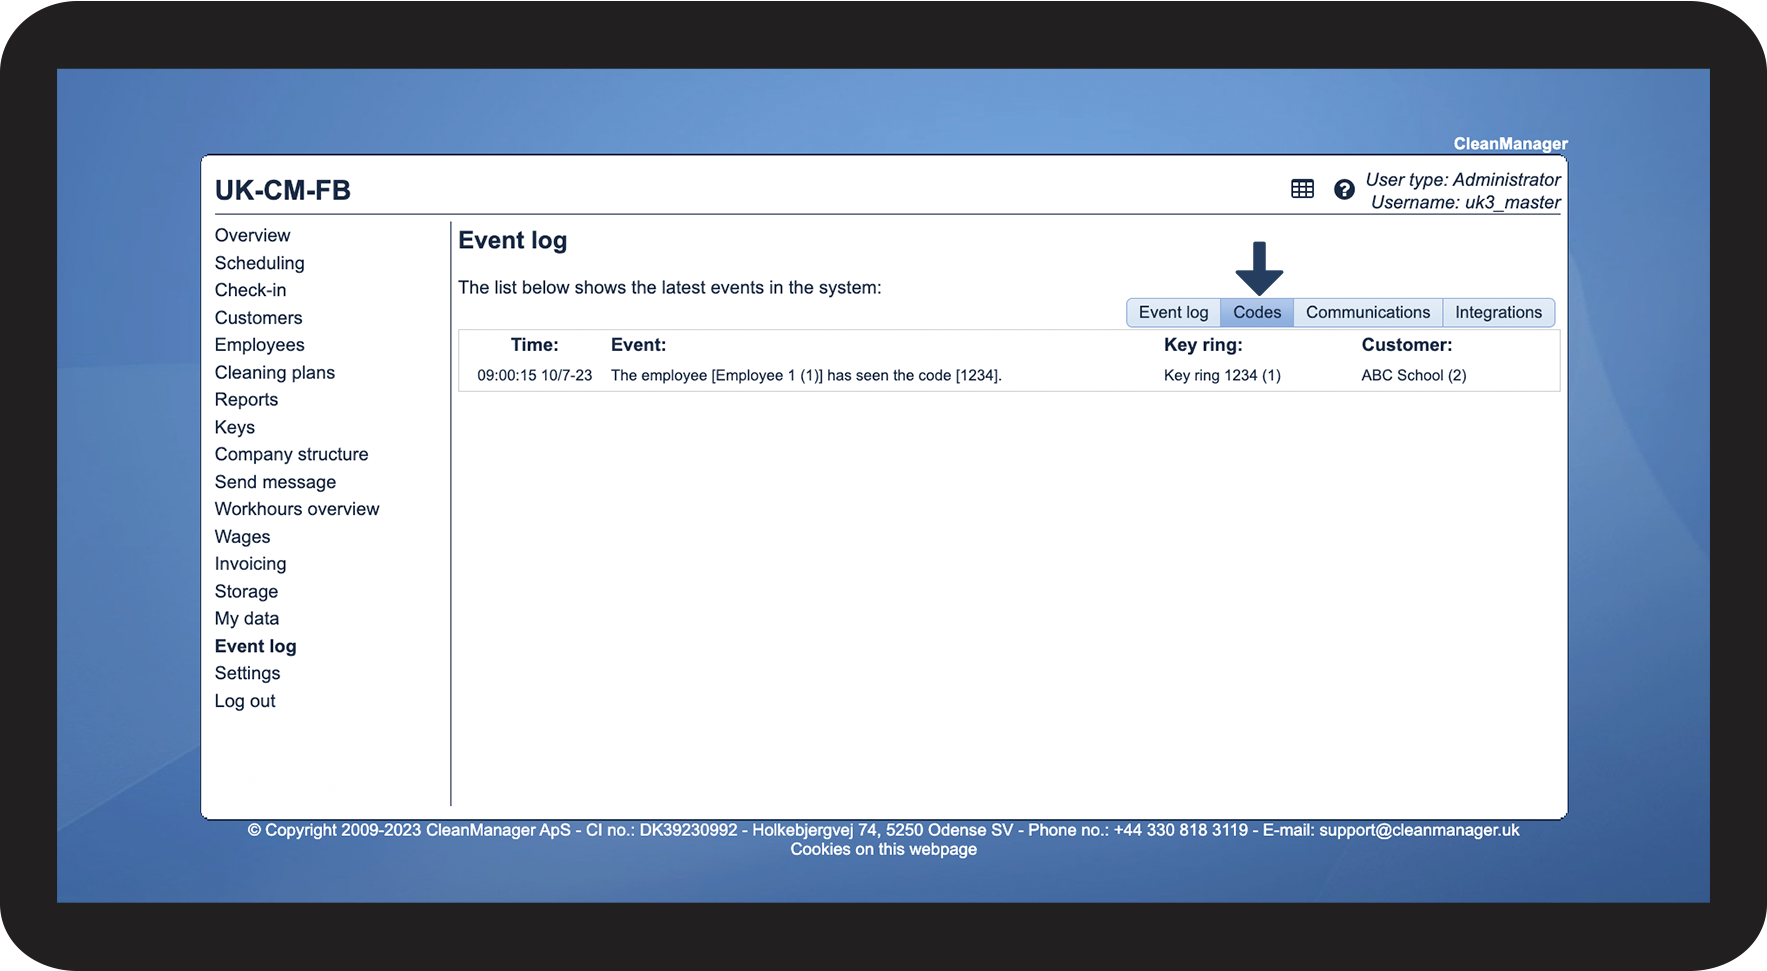Open the help question mark icon
1767x971 pixels.
(1344, 189)
